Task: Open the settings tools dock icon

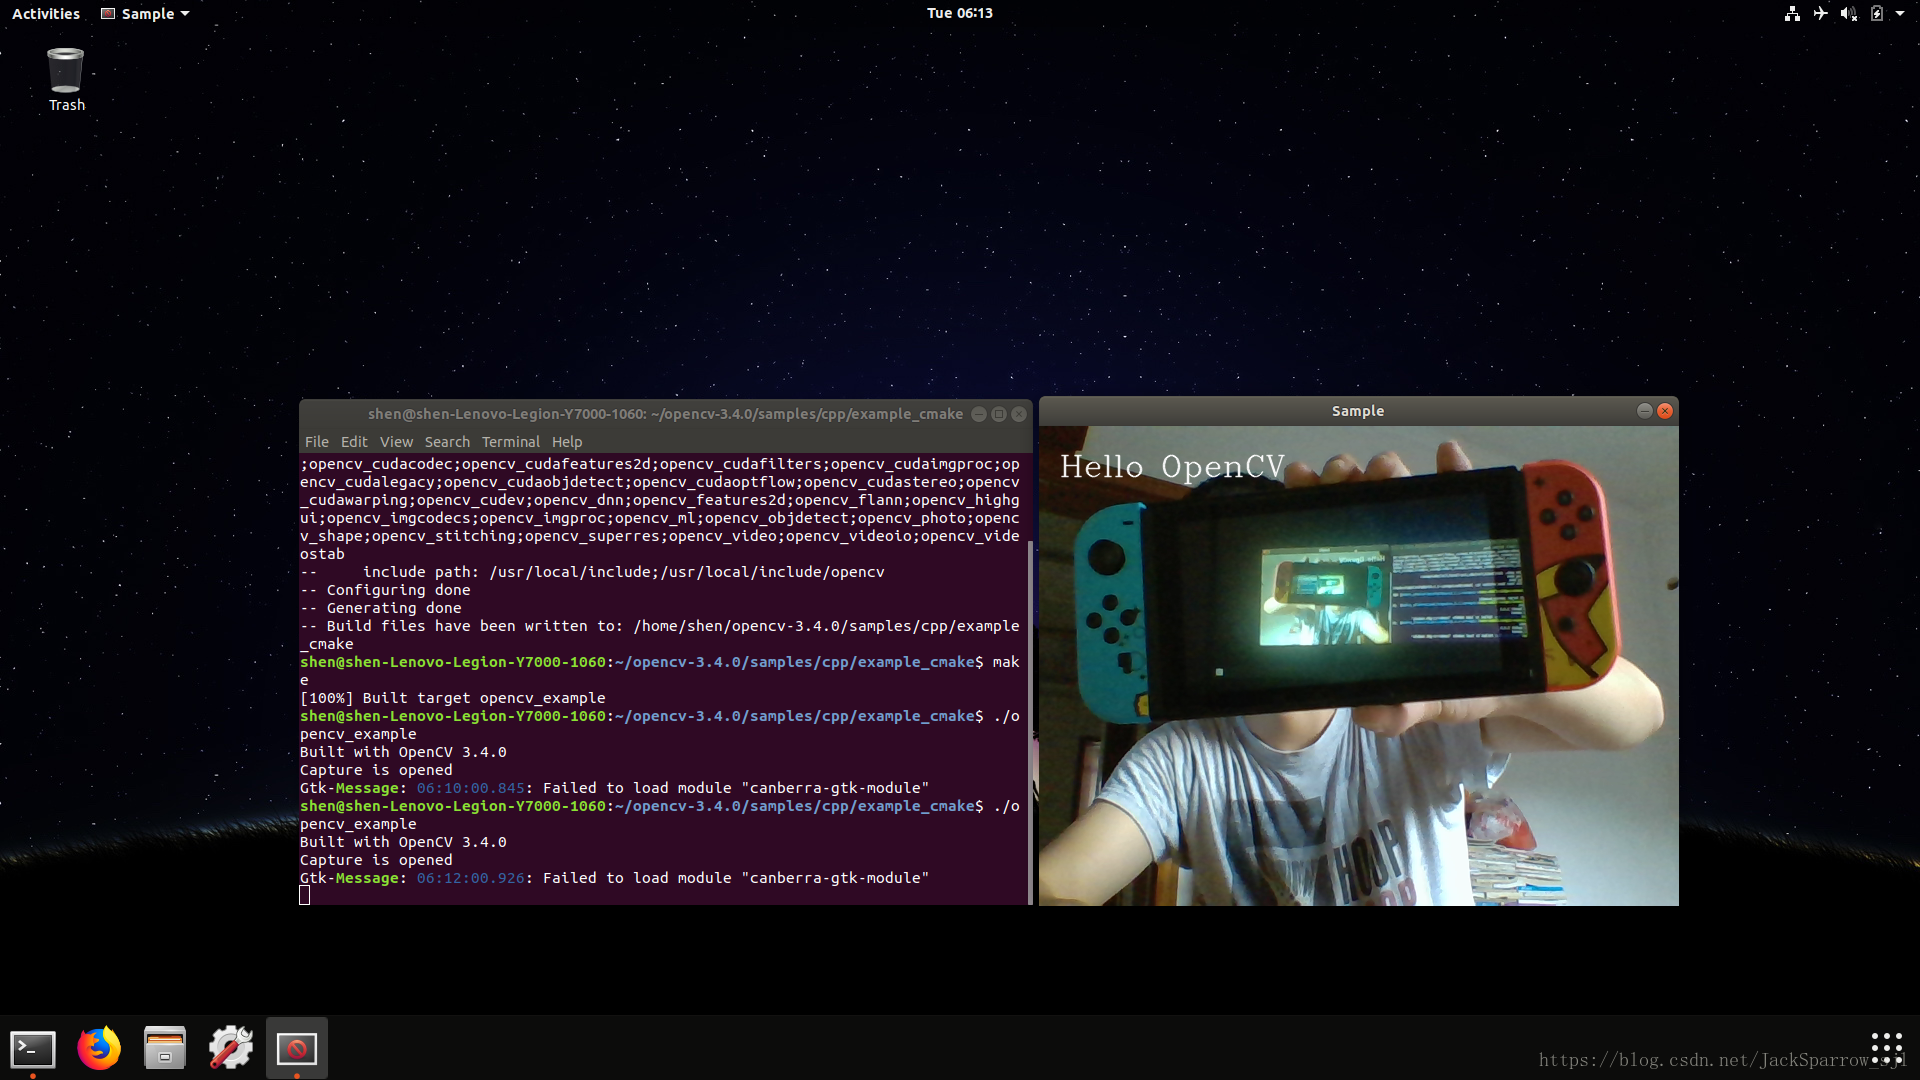Action: click(231, 1049)
